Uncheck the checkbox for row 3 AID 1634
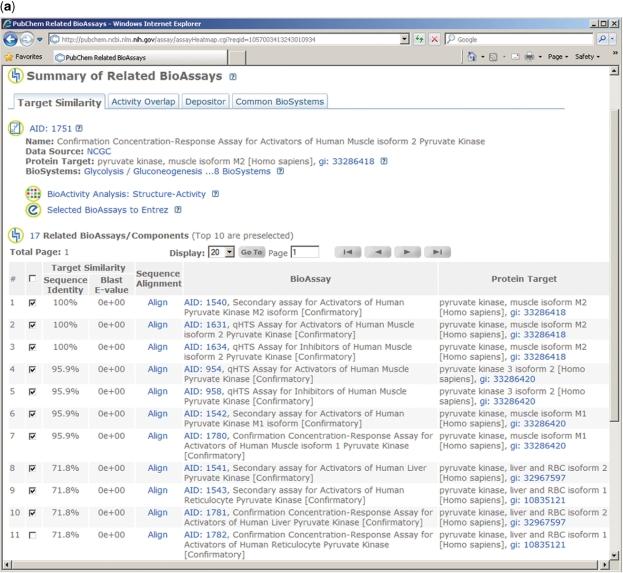The height and width of the screenshot is (573, 623). tap(33, 347)
